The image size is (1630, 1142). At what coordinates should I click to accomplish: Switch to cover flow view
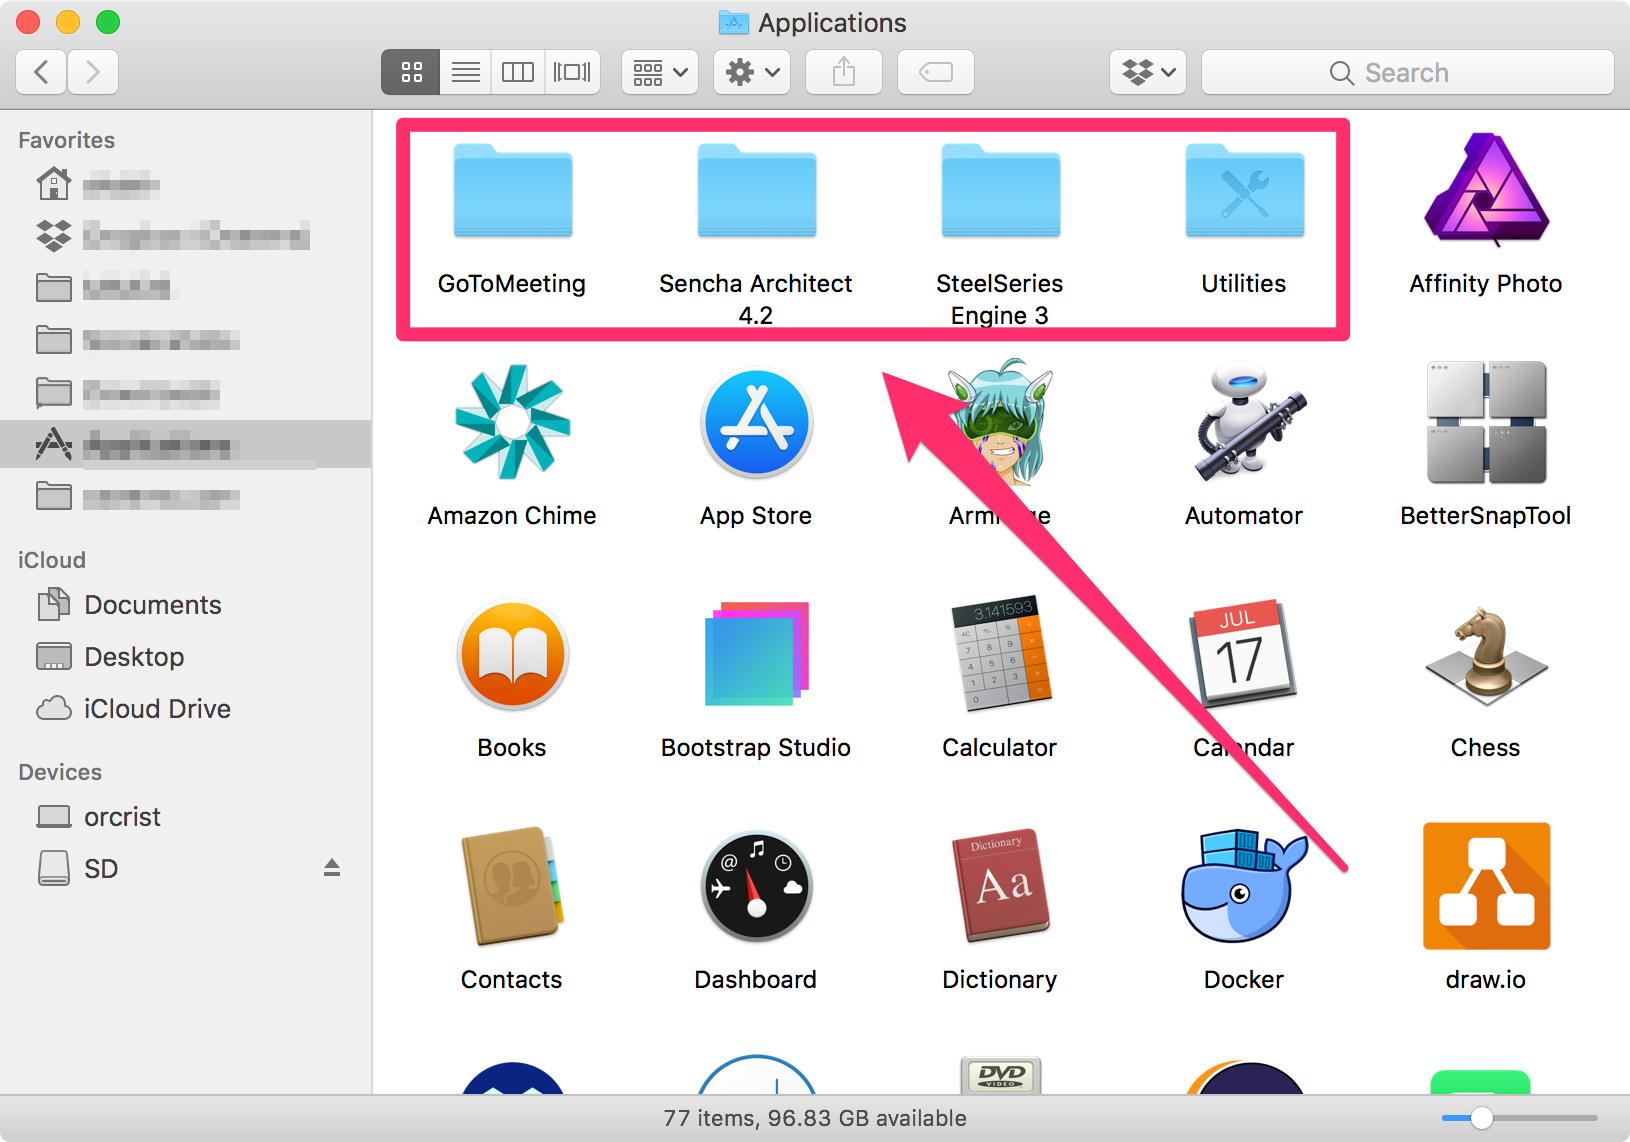(572, 71)
